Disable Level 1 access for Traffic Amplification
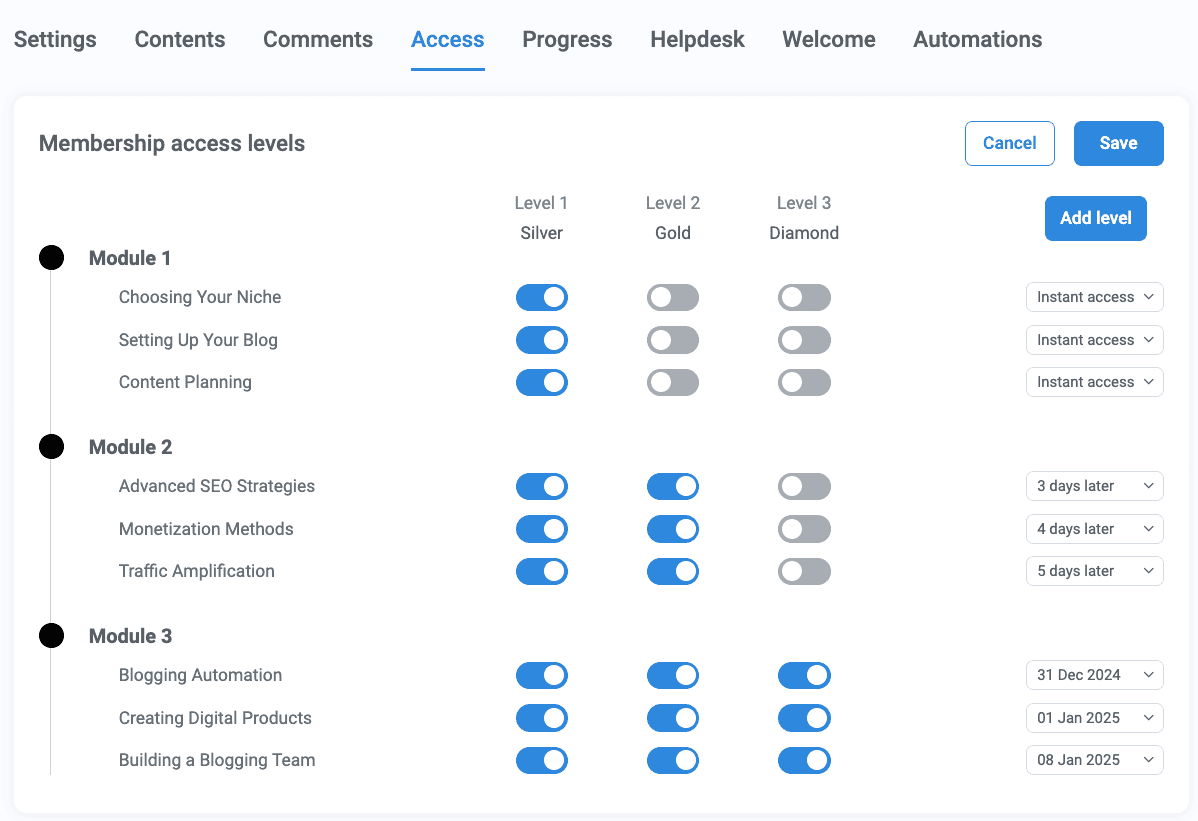This screenshot has height=821, width=1198. tap(541, 571)
